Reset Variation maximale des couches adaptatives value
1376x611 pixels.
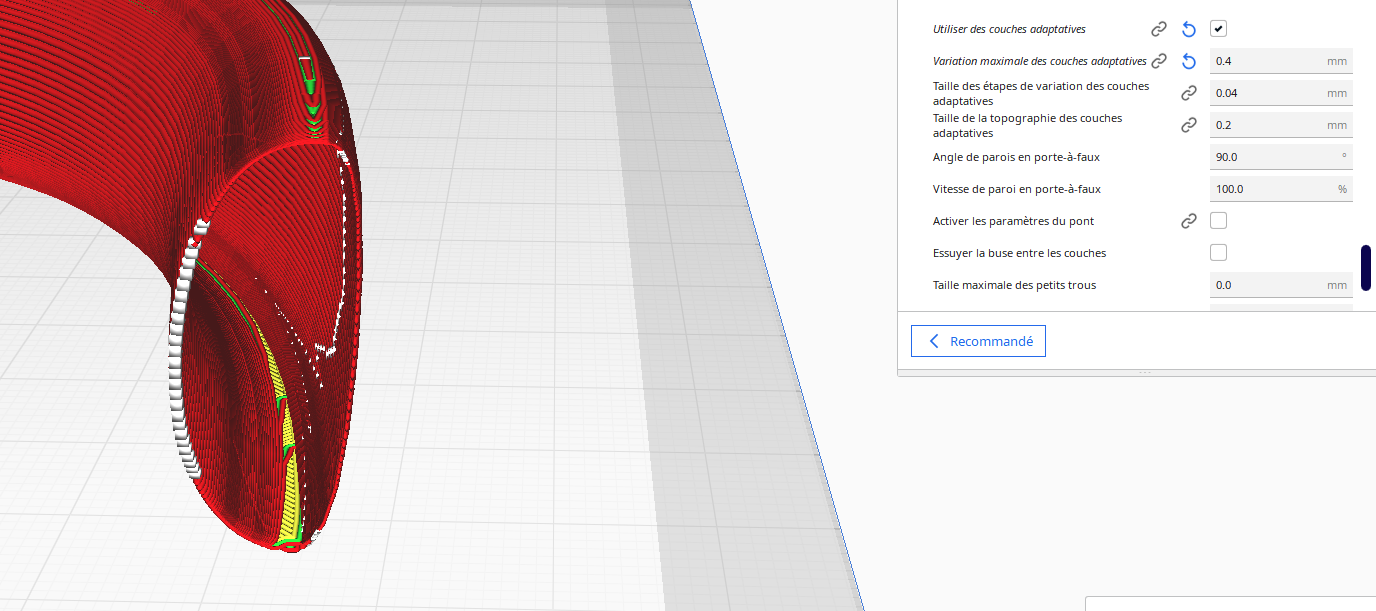[x=1189, y=61]
